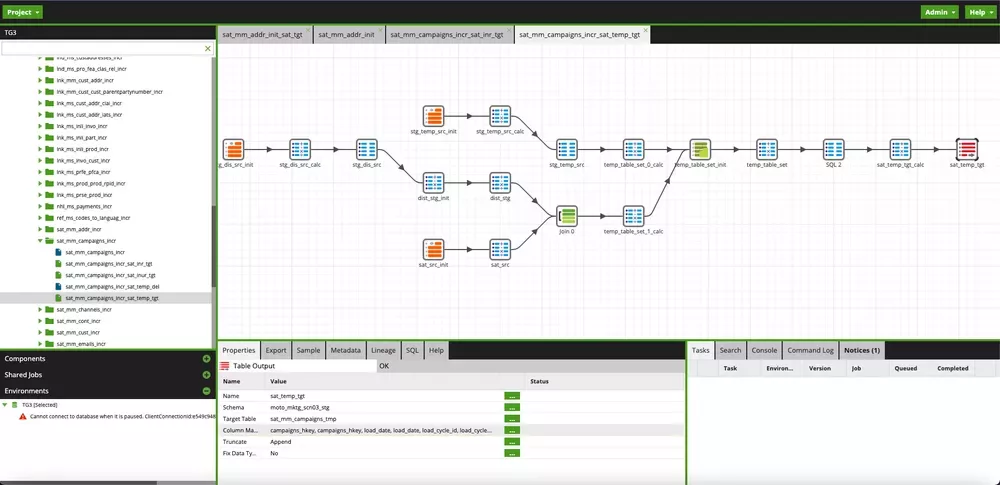
Task: Select the dist_stg_init component node
Action: (433, 183)
